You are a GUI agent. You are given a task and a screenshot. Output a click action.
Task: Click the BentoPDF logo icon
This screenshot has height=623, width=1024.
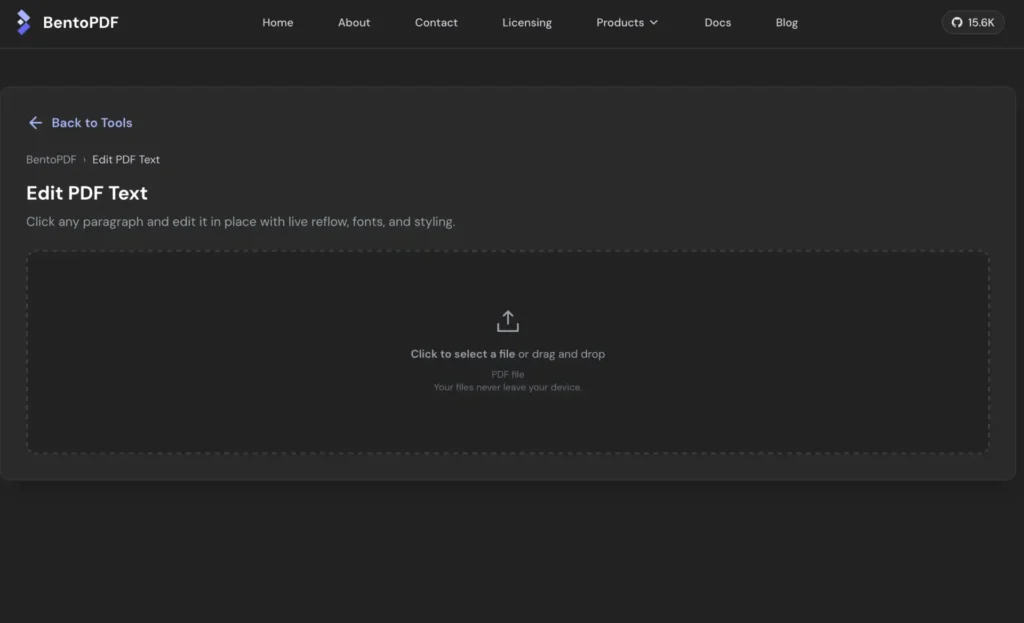[x=24, y=22]
